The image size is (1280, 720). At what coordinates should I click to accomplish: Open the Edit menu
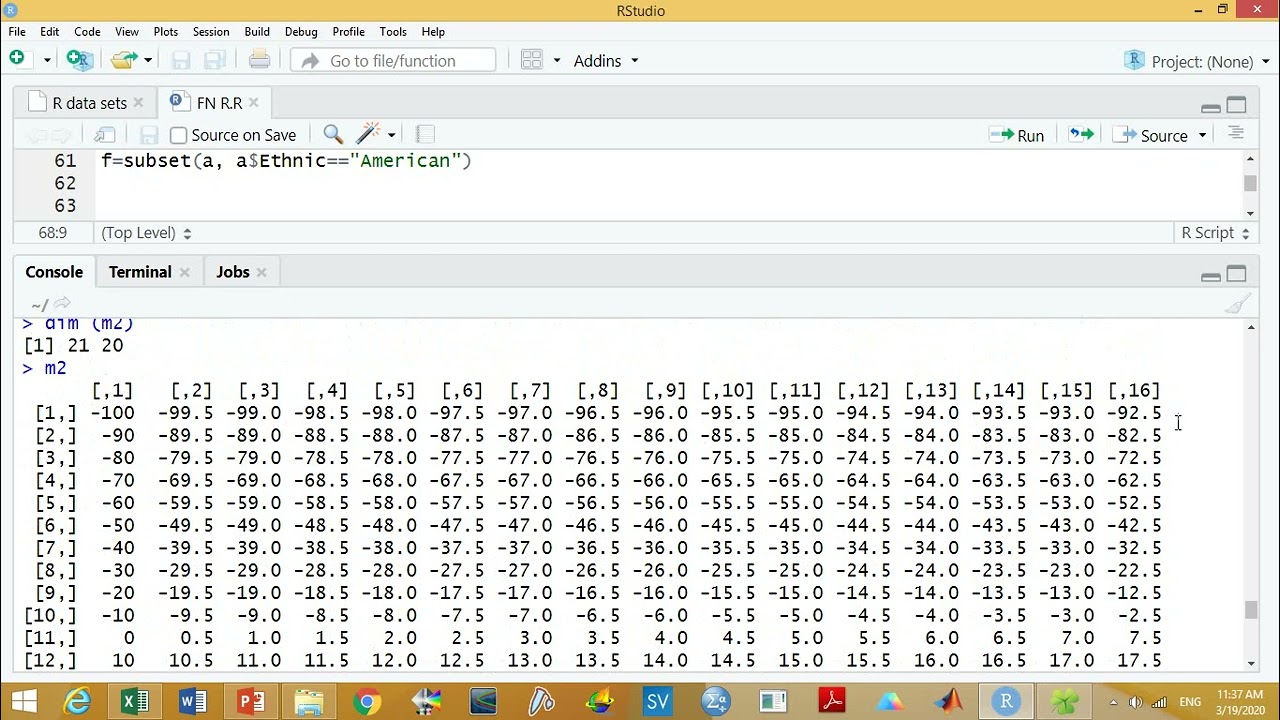(49, 32)
